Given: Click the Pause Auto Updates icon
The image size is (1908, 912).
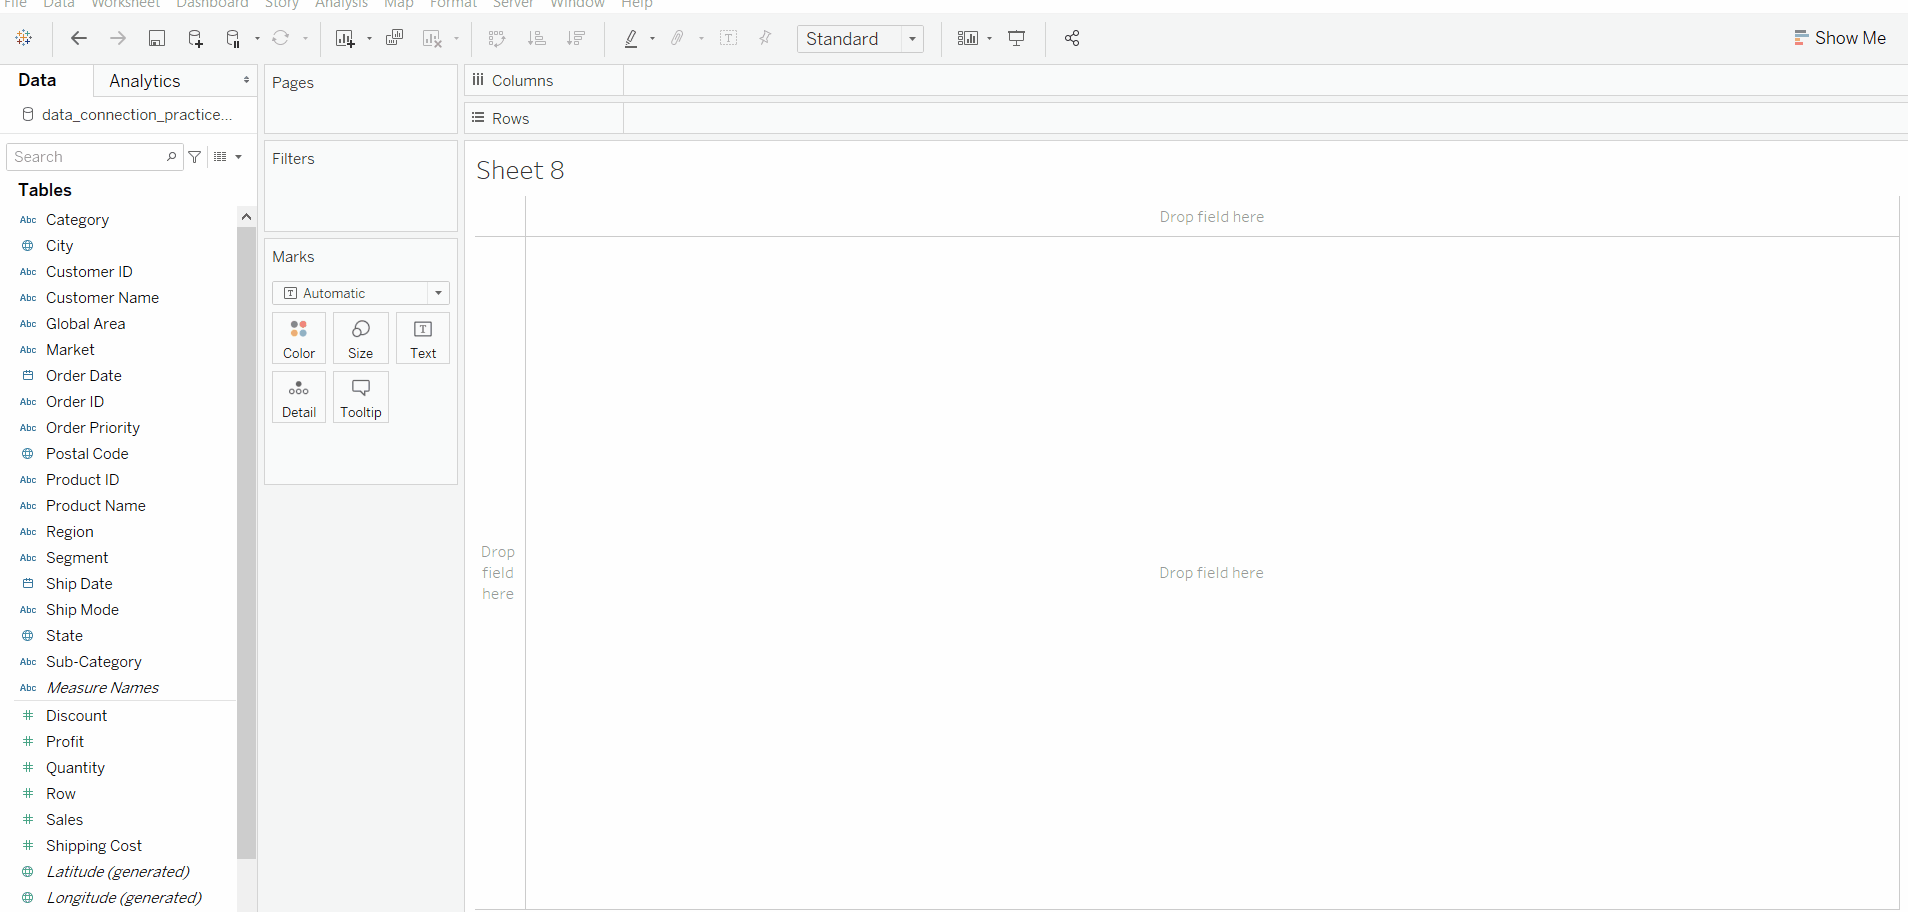Looking at the screenshot, I should (x=233, y=38).
